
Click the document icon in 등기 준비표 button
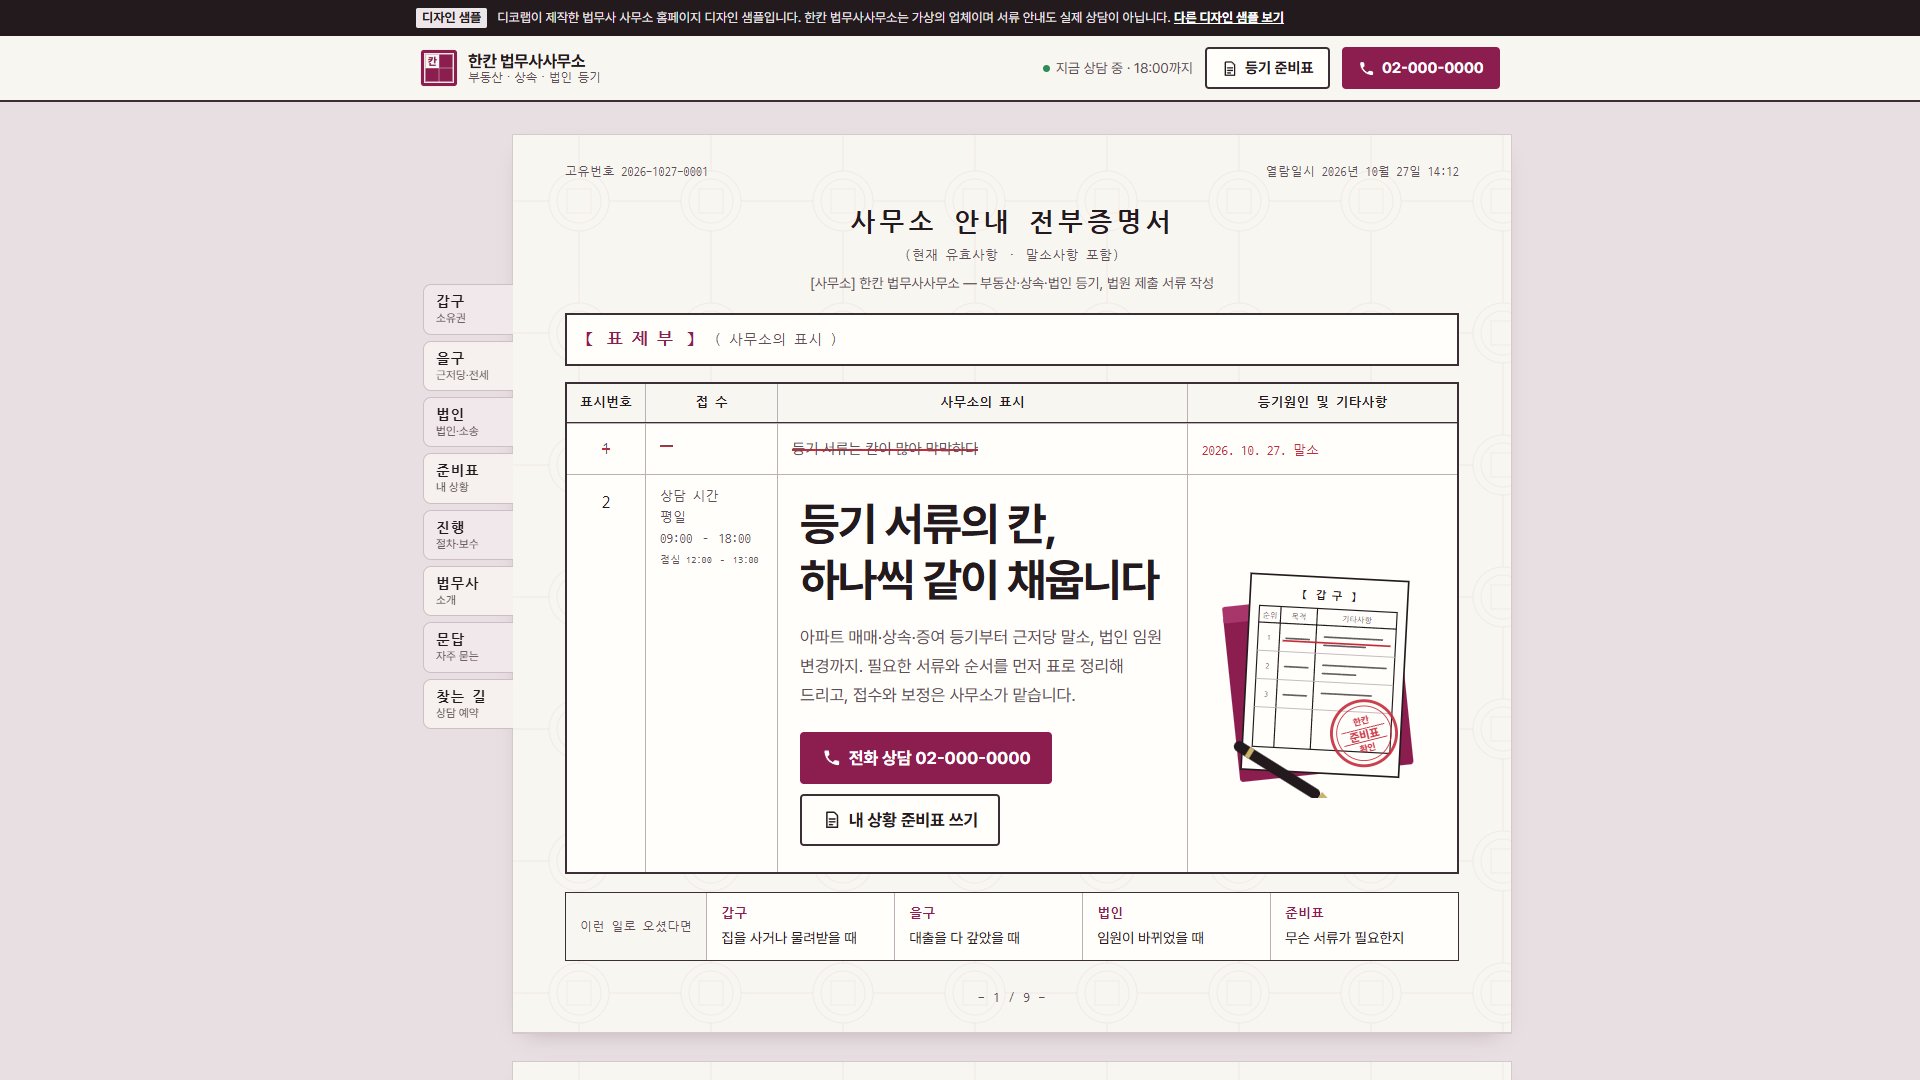(x=1230, y=68)
